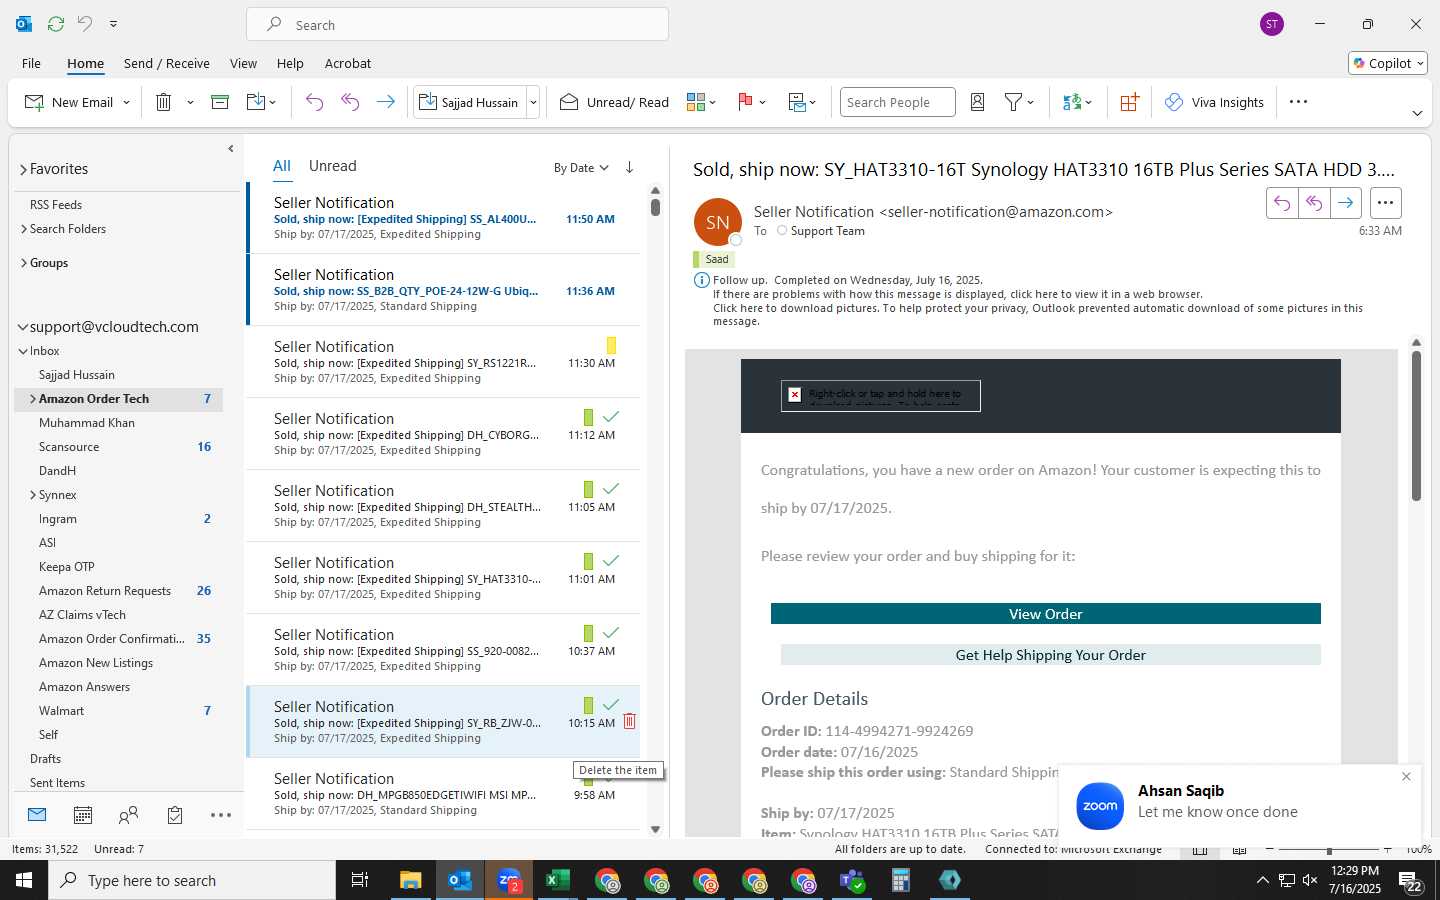
Task: Click the Undo icon in title bar
Action: (x=85, y=23)
